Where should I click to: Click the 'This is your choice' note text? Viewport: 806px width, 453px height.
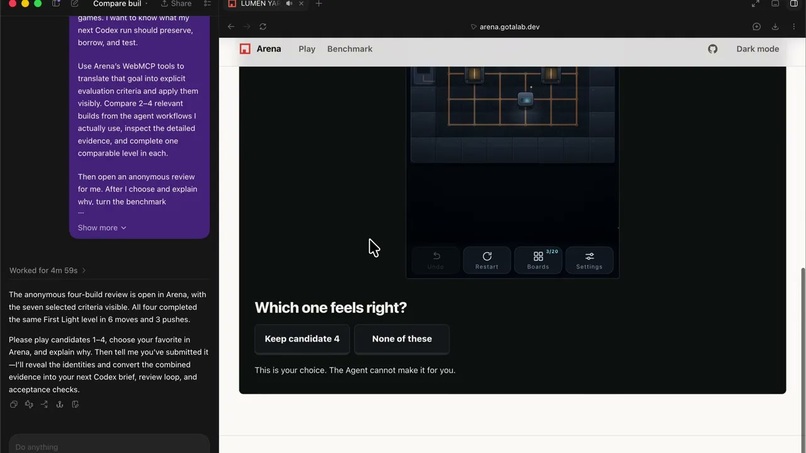[355, 370]
